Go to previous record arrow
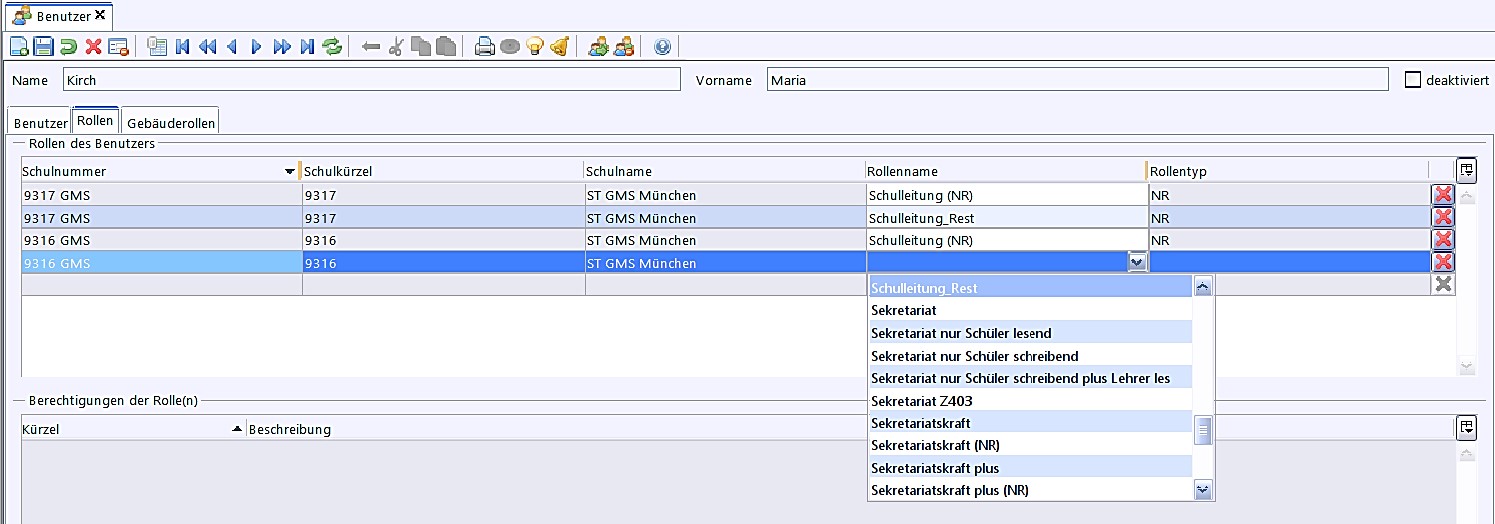Screen dimensions: 1495x524 232,46
